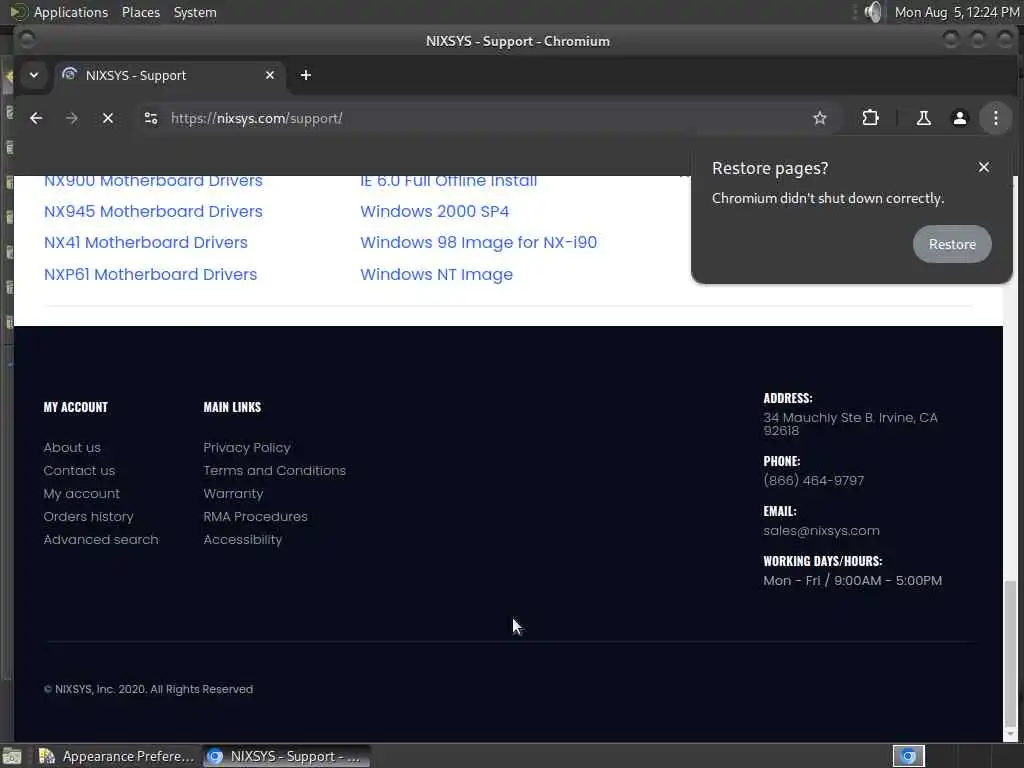
Task: Open Accessibility footer link
Action: click(x=242, y=539)
